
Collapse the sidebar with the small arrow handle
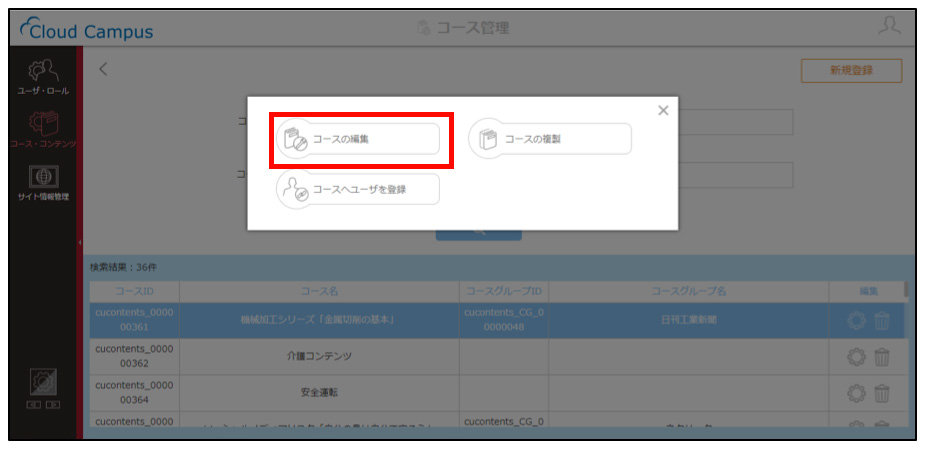click(80, 242)
